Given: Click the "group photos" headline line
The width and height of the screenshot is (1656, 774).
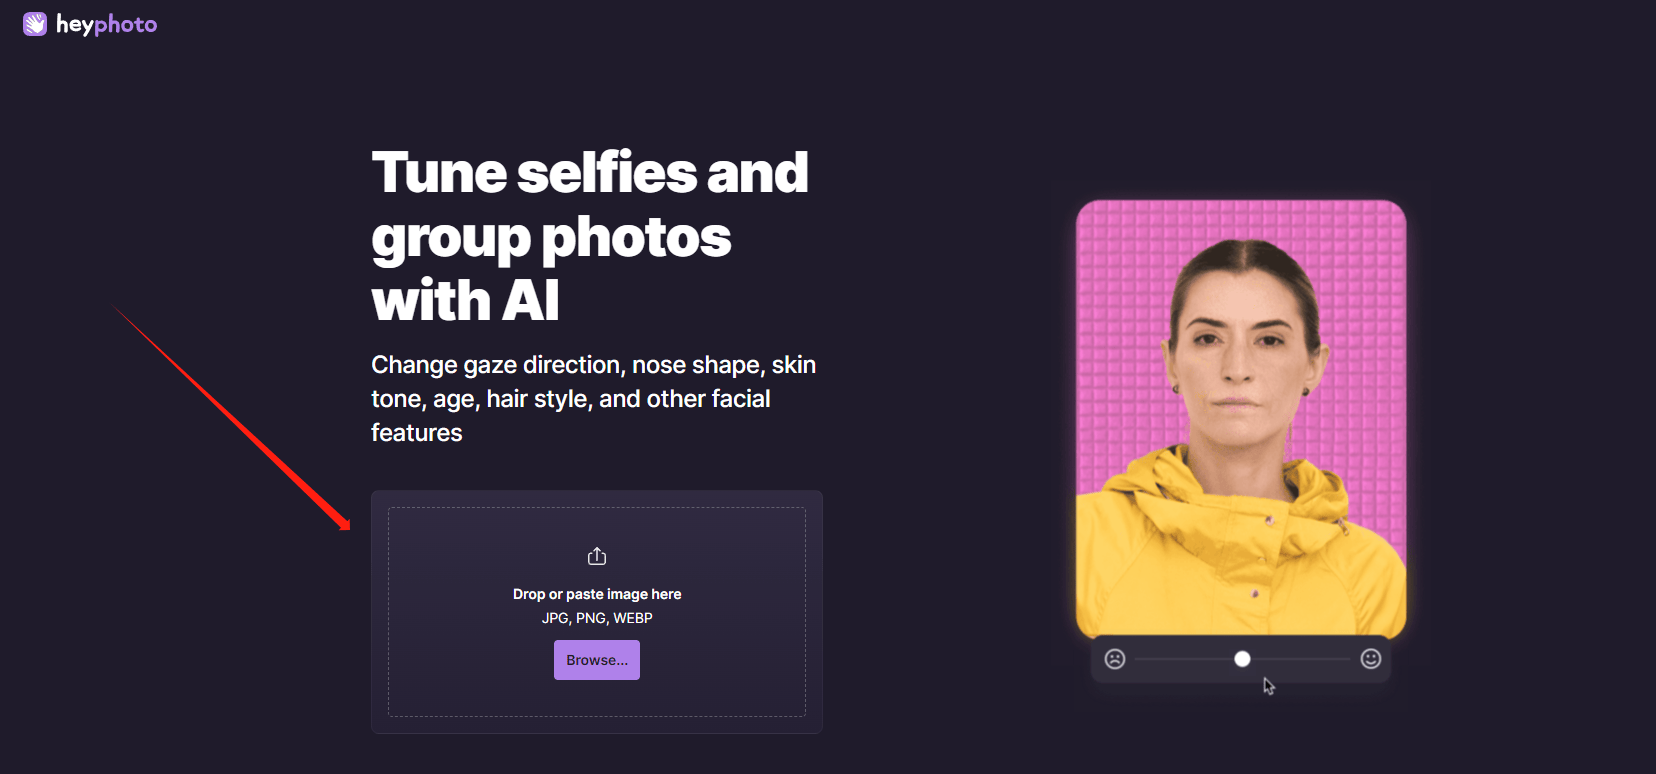Looking at the screenshot, I should pos(551,238).
